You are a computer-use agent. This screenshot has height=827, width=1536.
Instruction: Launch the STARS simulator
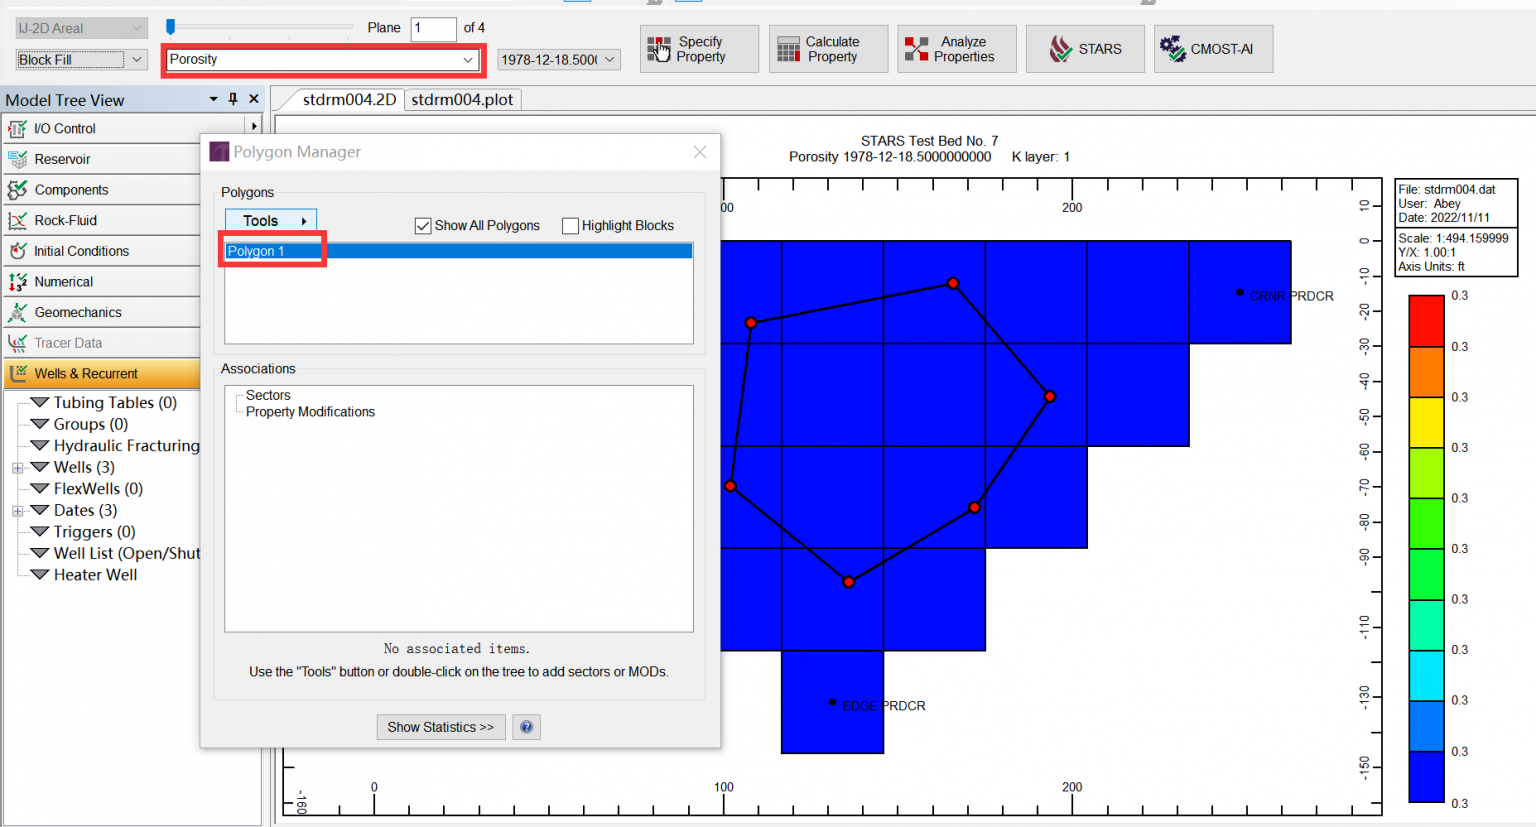coord(1085,48)
